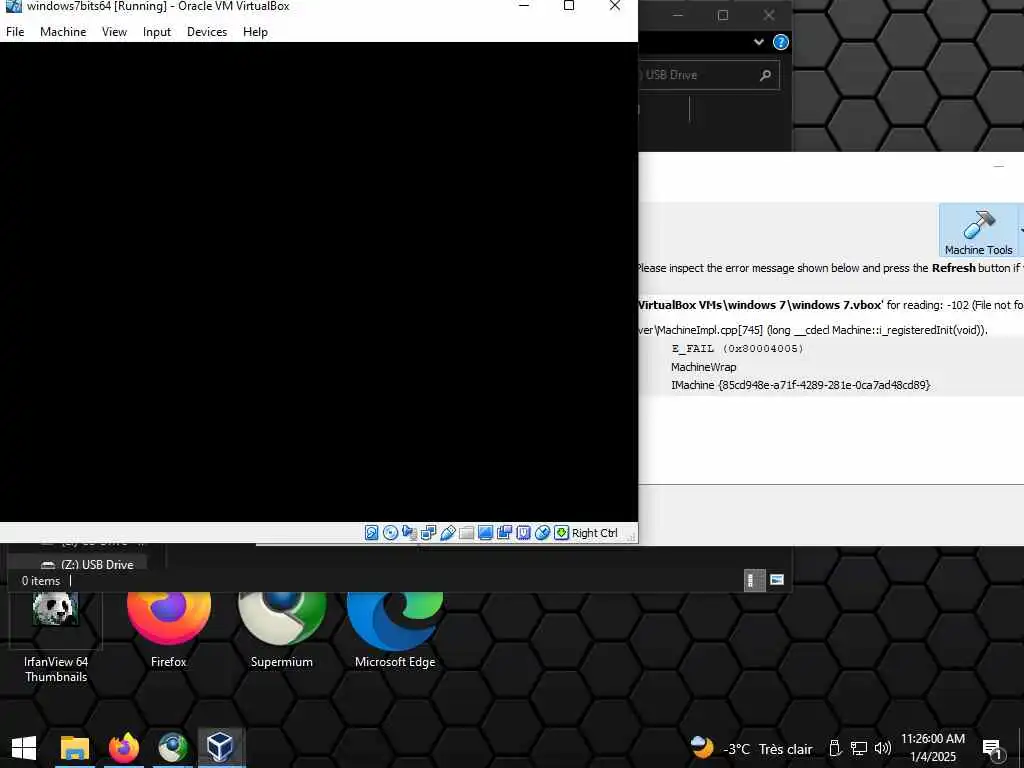Click the E_FAIL (0x80004005) result code text
The height and width of the screenshot is (768, 1024).
737,349
